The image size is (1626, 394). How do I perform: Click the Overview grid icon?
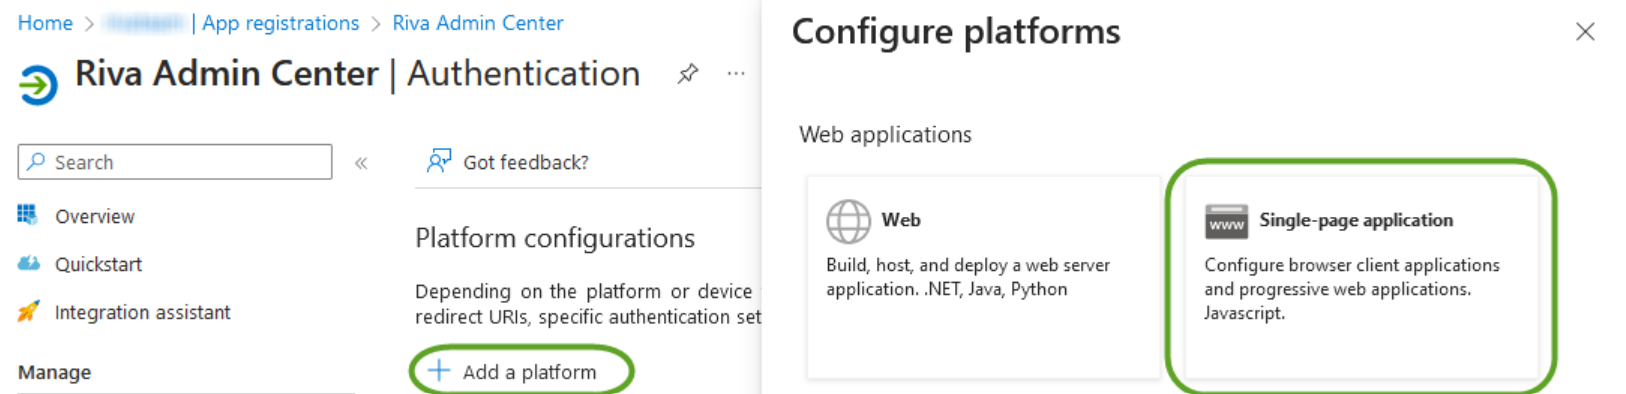pyautogui.click(x=27, y=214)
